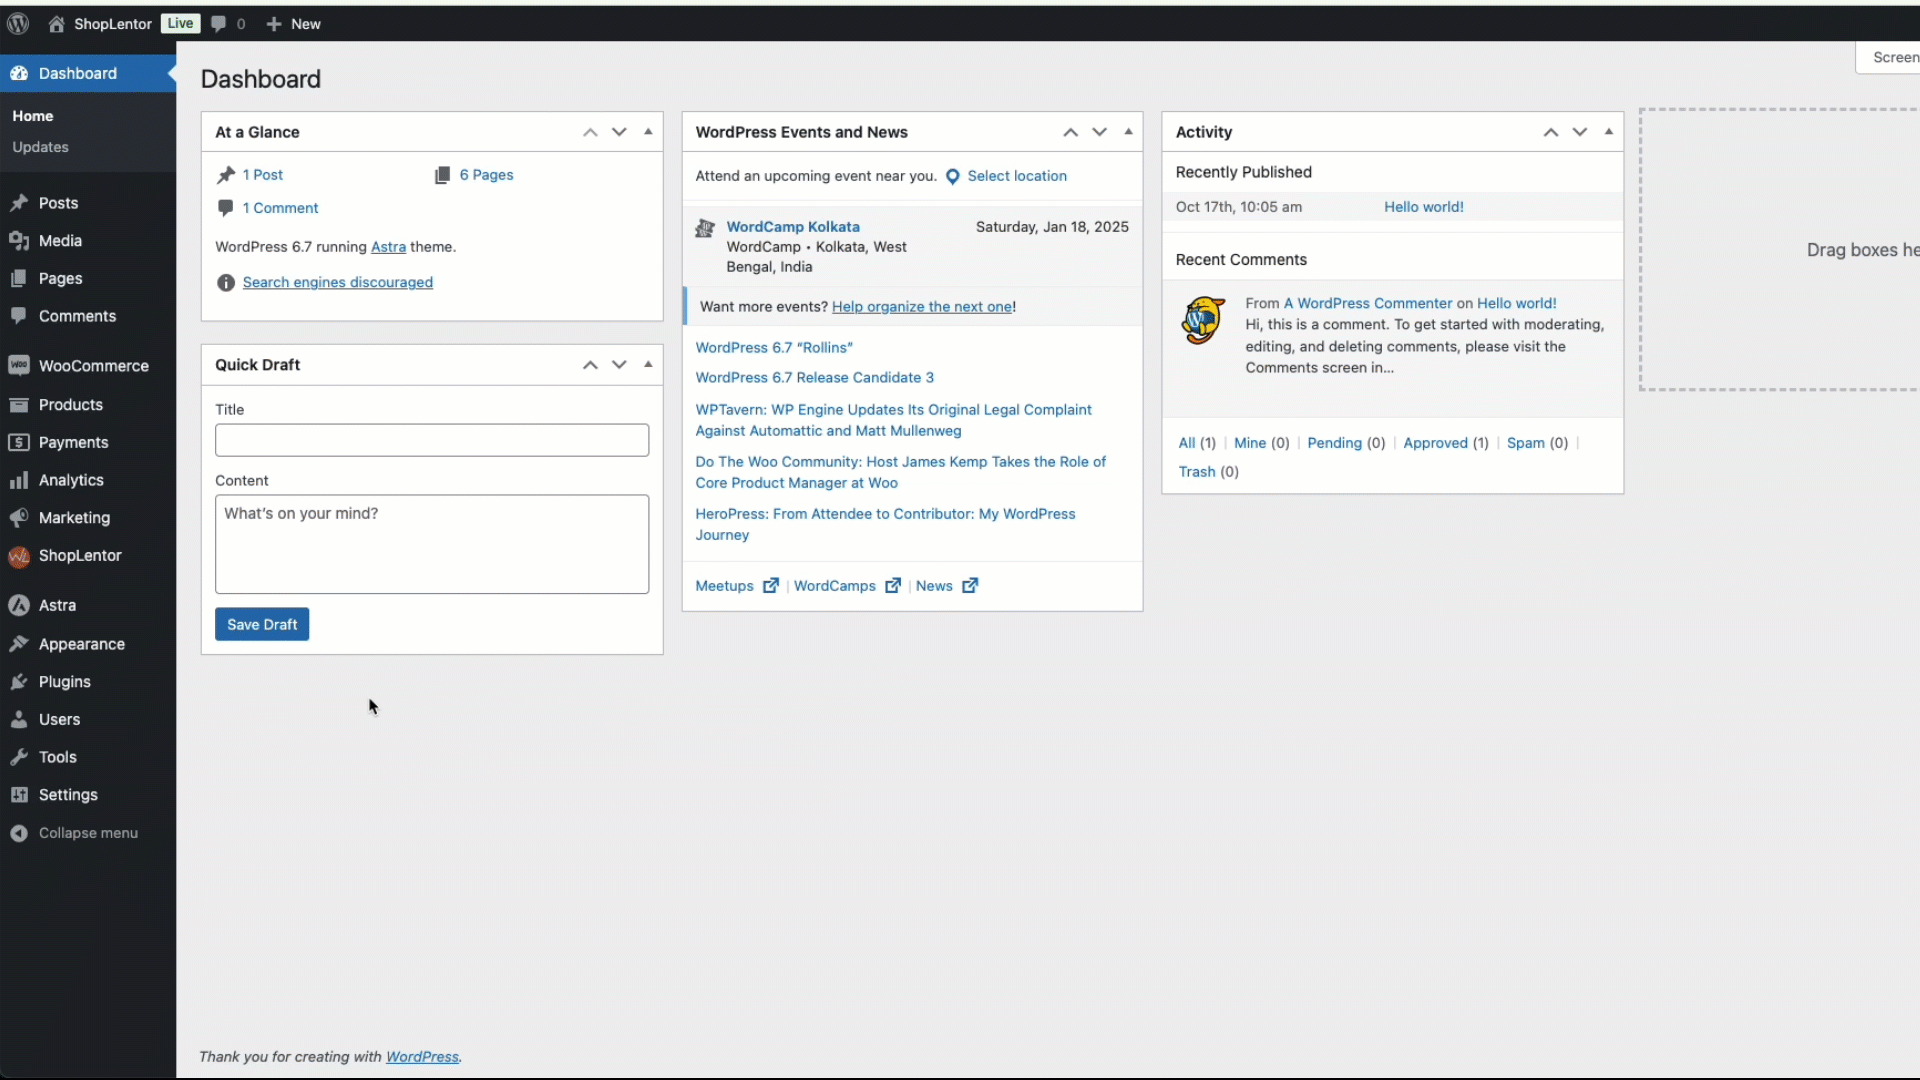Click the WooCommerce icon in sidebar
Image resolution: width=1920 pixels, height=1080 pixels.
pyautogui.click(x=19, y=366)
